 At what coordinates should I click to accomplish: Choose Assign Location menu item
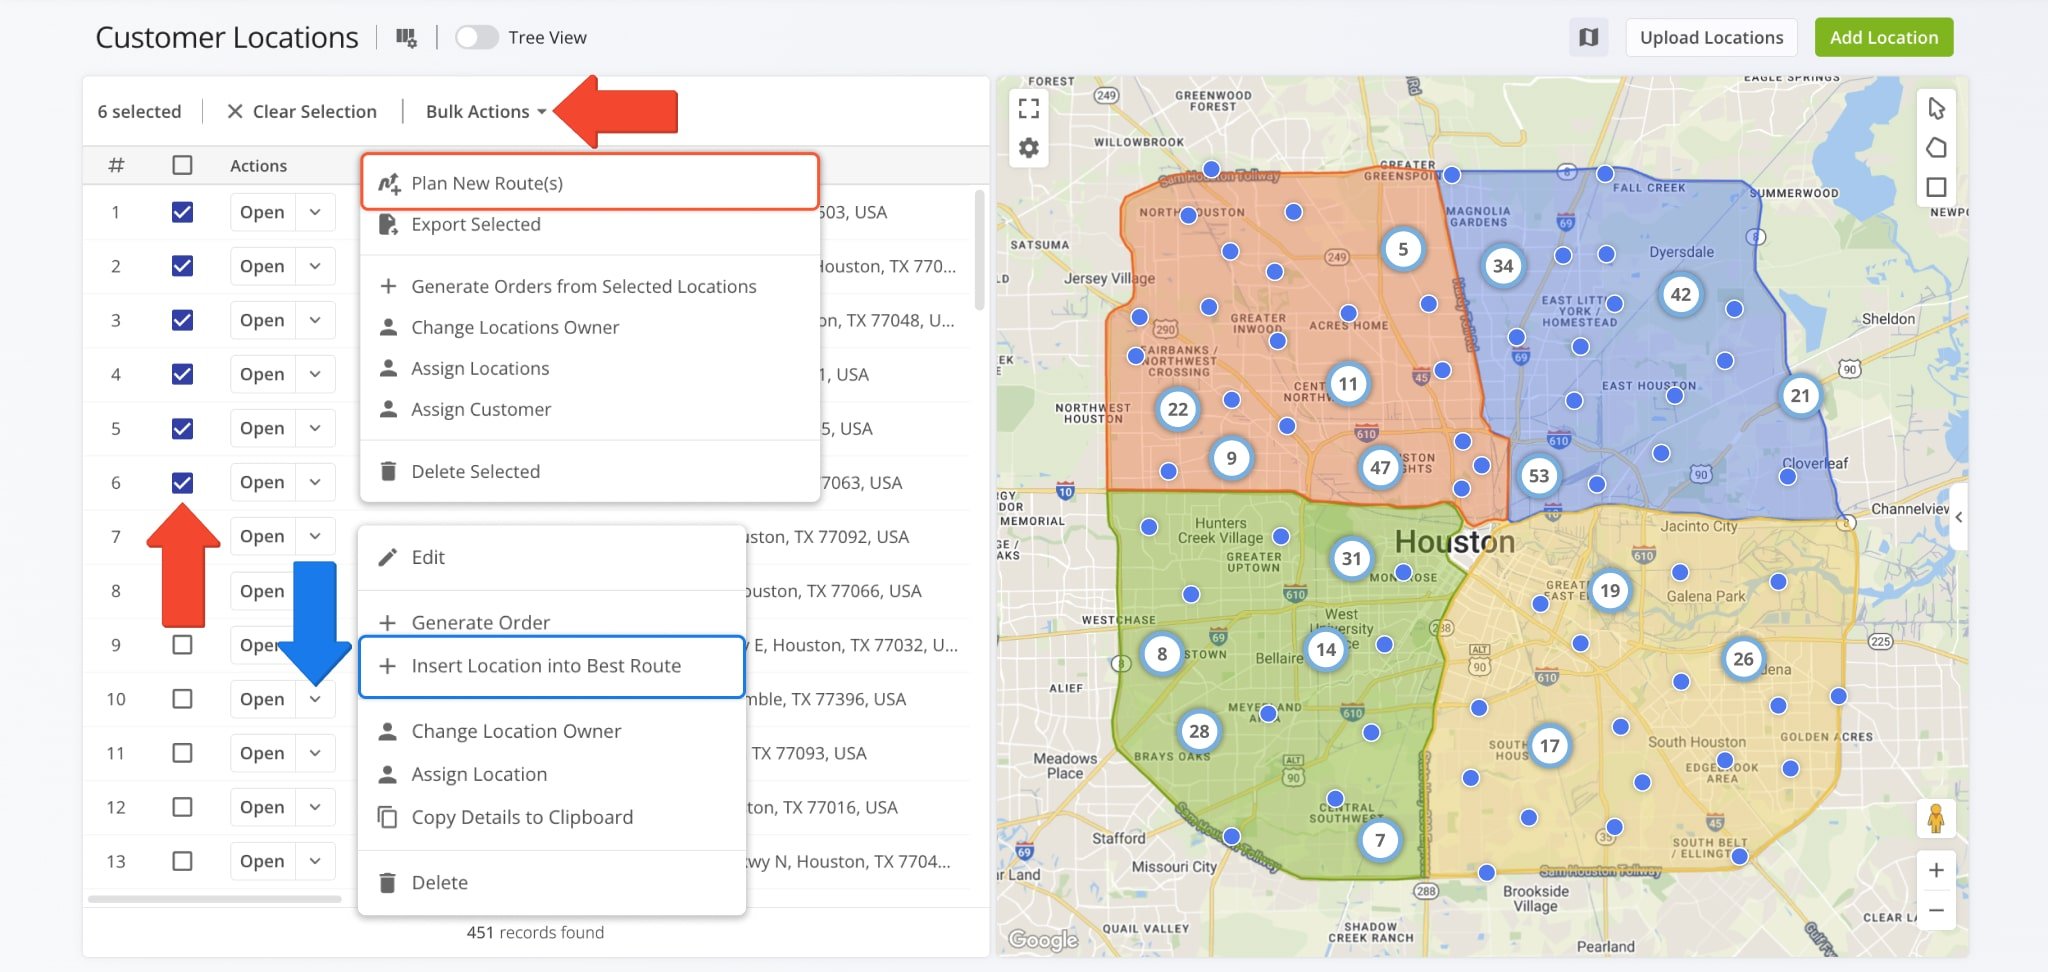point(552,774)
